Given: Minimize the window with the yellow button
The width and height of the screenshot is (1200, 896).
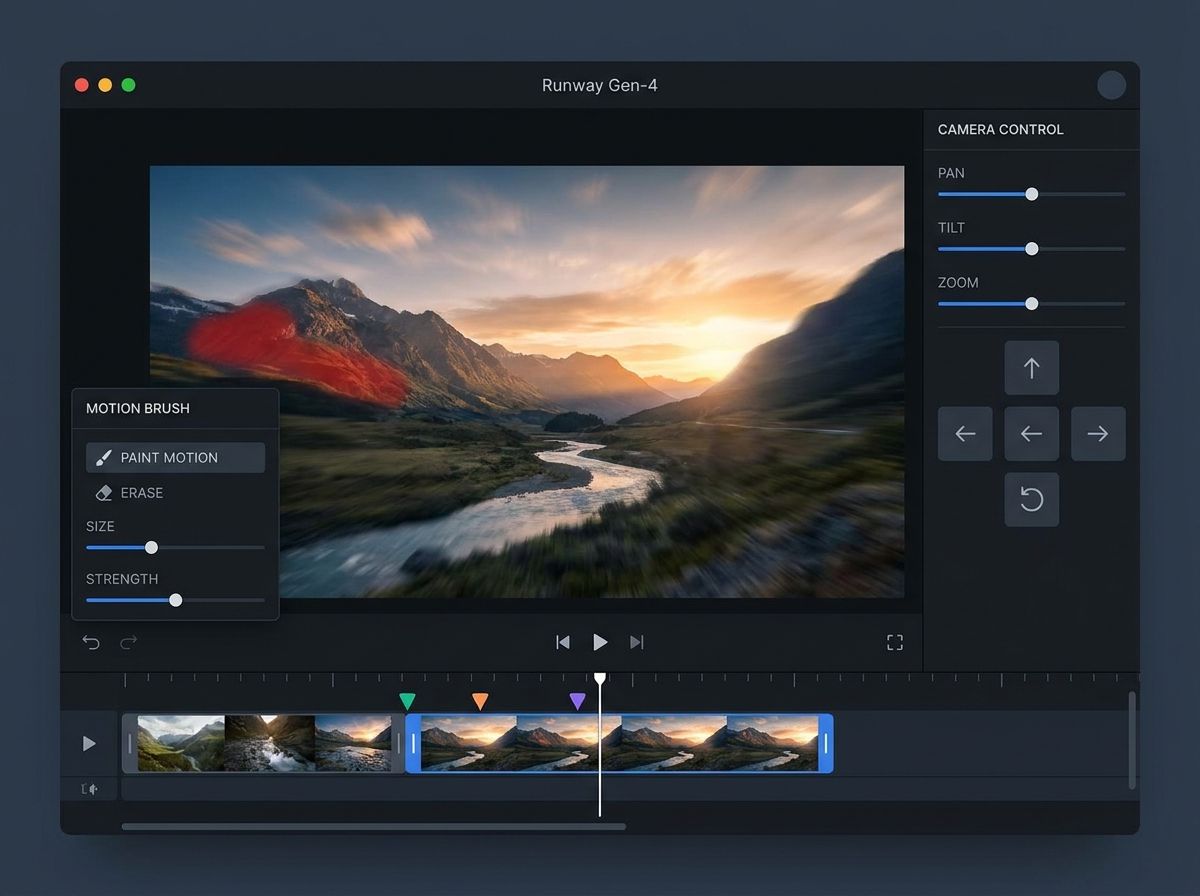Looking at the screenshot, I should point(105,85).
